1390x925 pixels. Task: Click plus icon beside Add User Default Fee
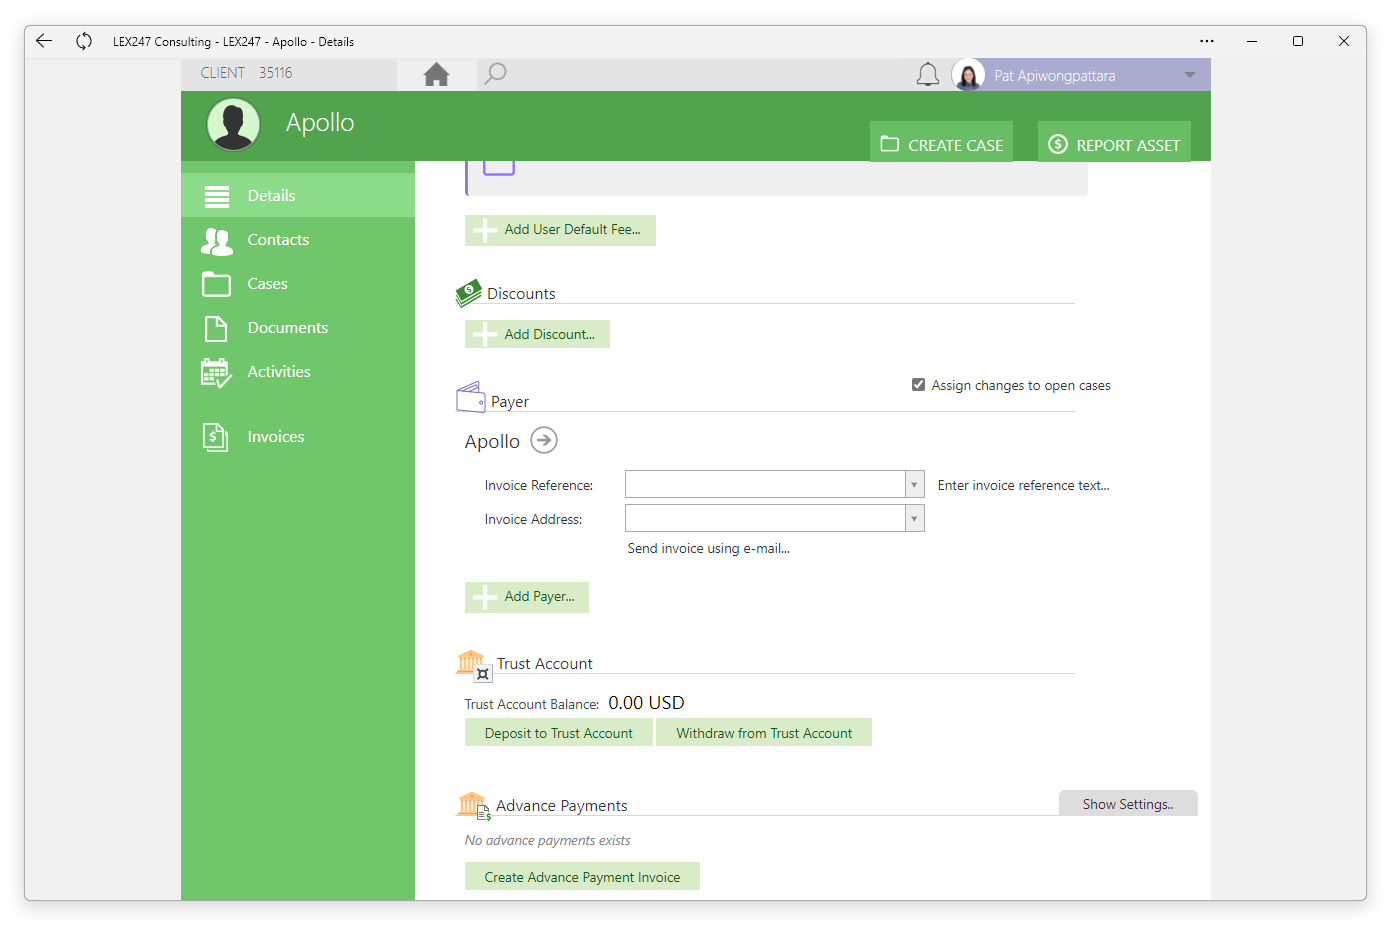(485, 230)
